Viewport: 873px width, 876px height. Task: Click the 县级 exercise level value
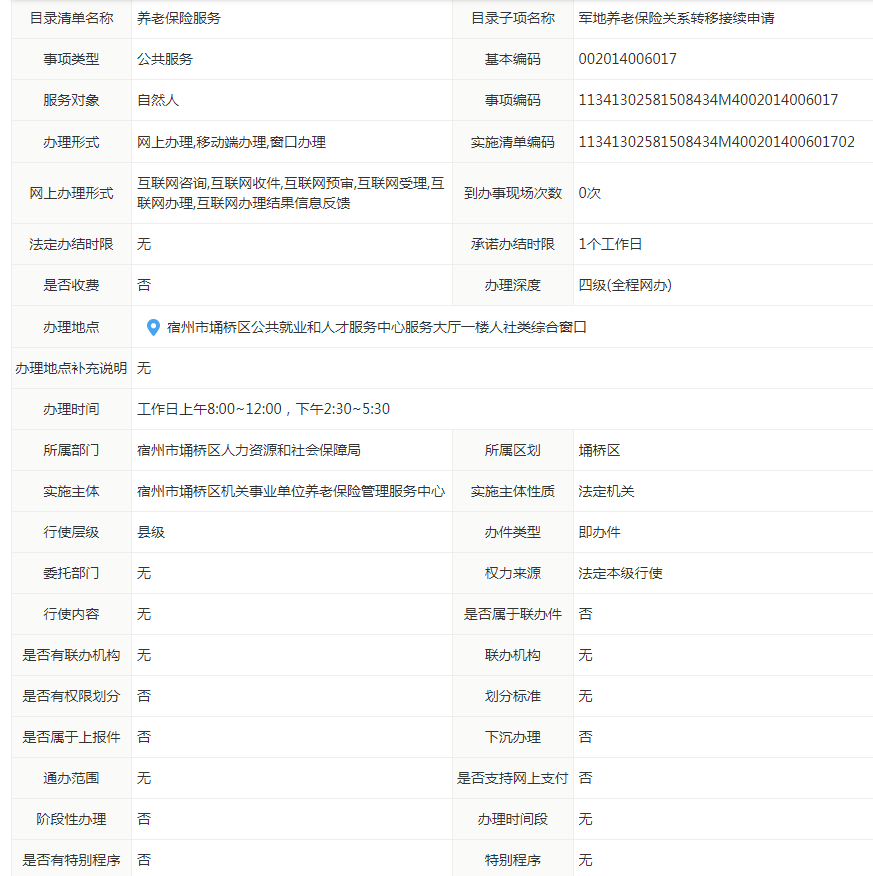pos(151,532)
